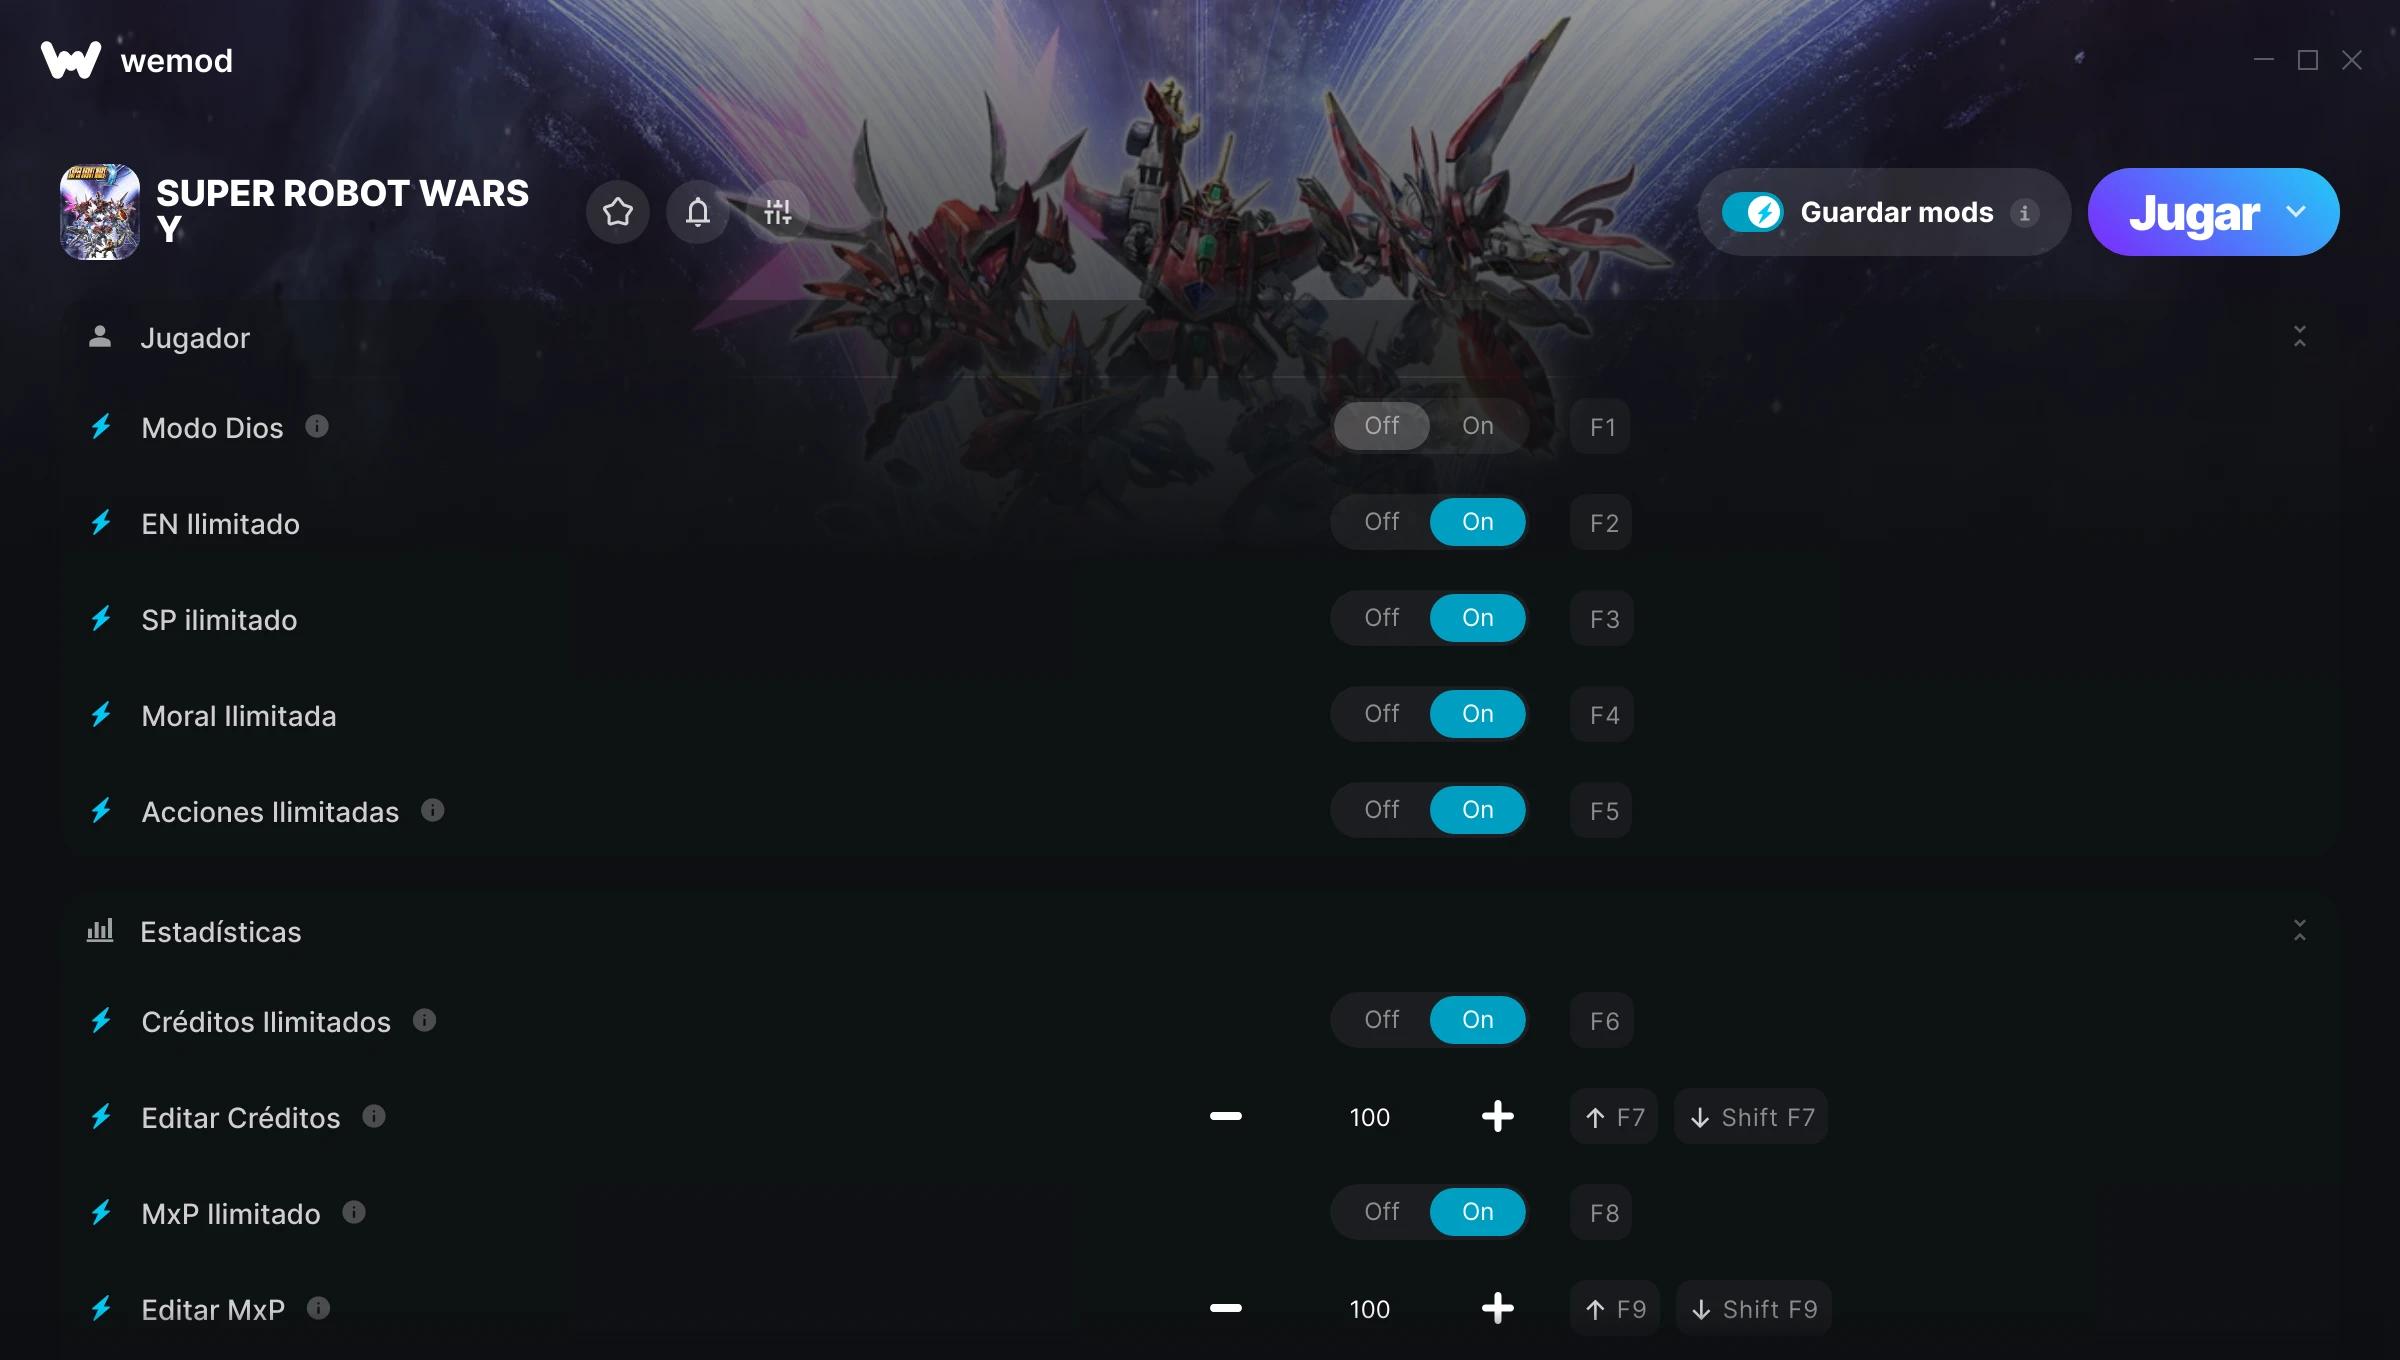Click the F4 hotkey for Moral Ilimitada
Image resolution: width=2400 pixels, height=1360 pixels.
pos(1603,714)
